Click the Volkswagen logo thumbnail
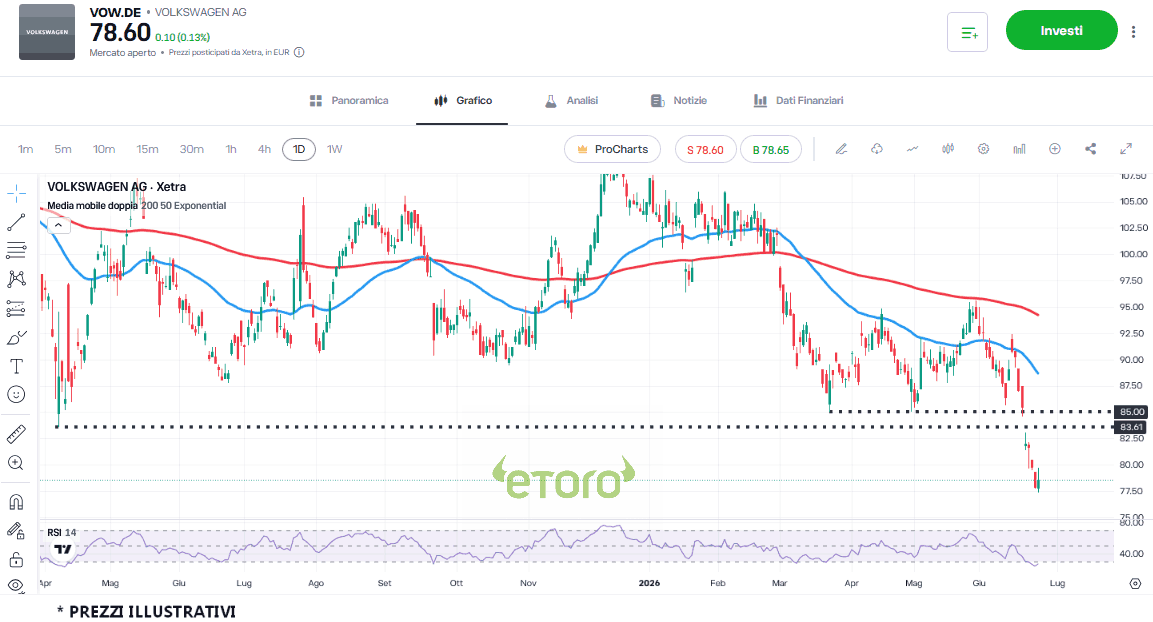Image resolution: width=1153 pixels, height=622 pixels. [47, 32]
